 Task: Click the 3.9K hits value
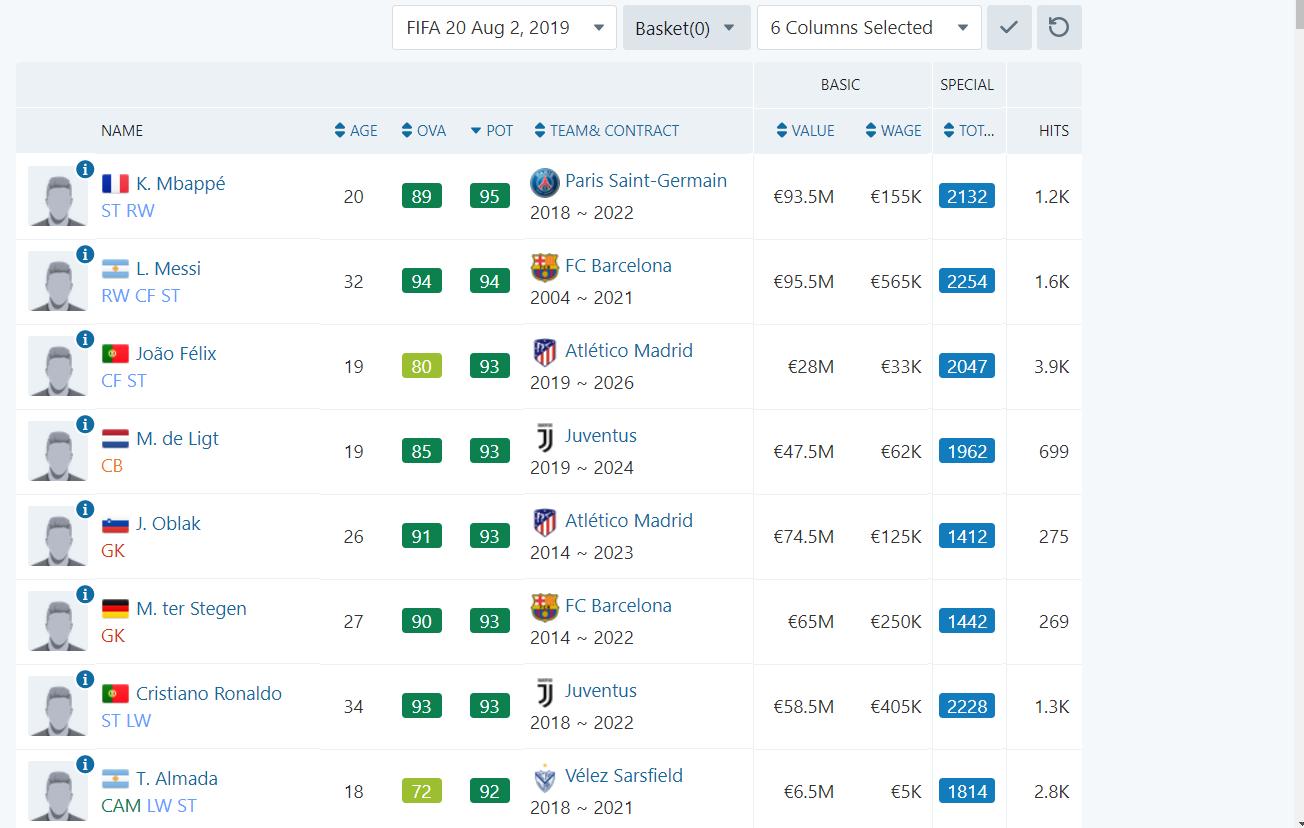(x=1052, y=367)
